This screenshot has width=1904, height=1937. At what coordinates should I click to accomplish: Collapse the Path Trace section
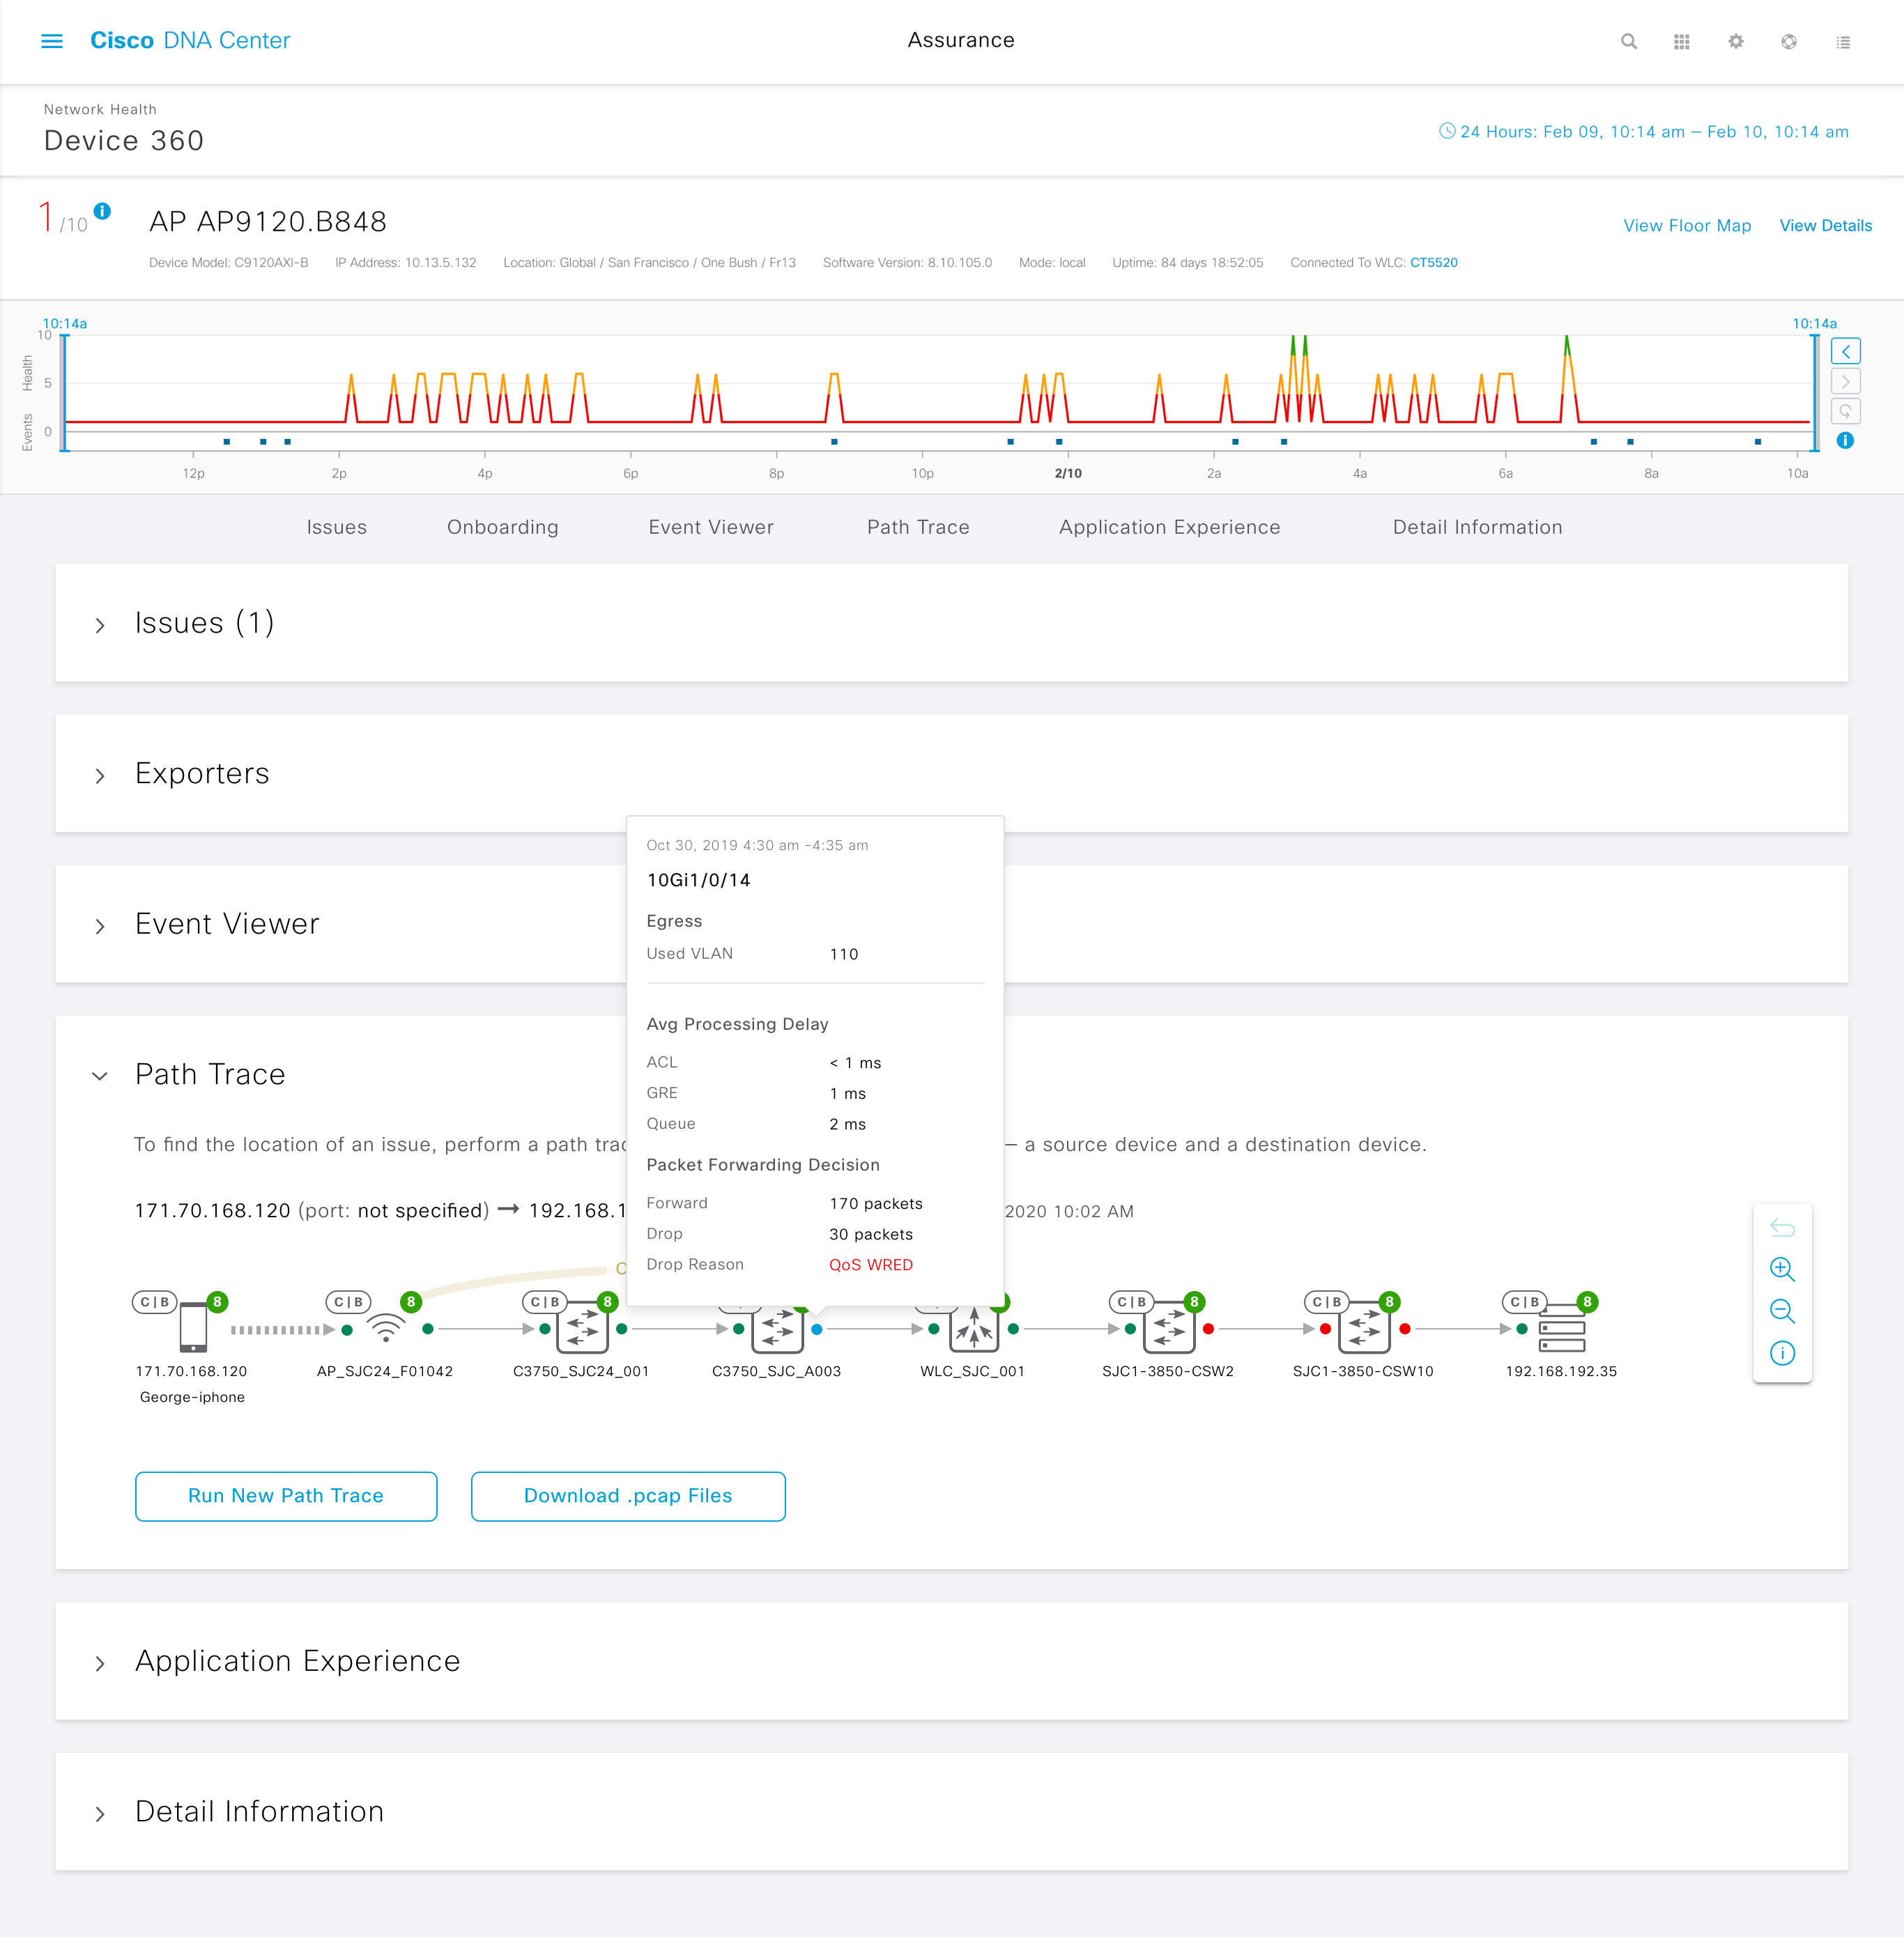point(100,1076)
